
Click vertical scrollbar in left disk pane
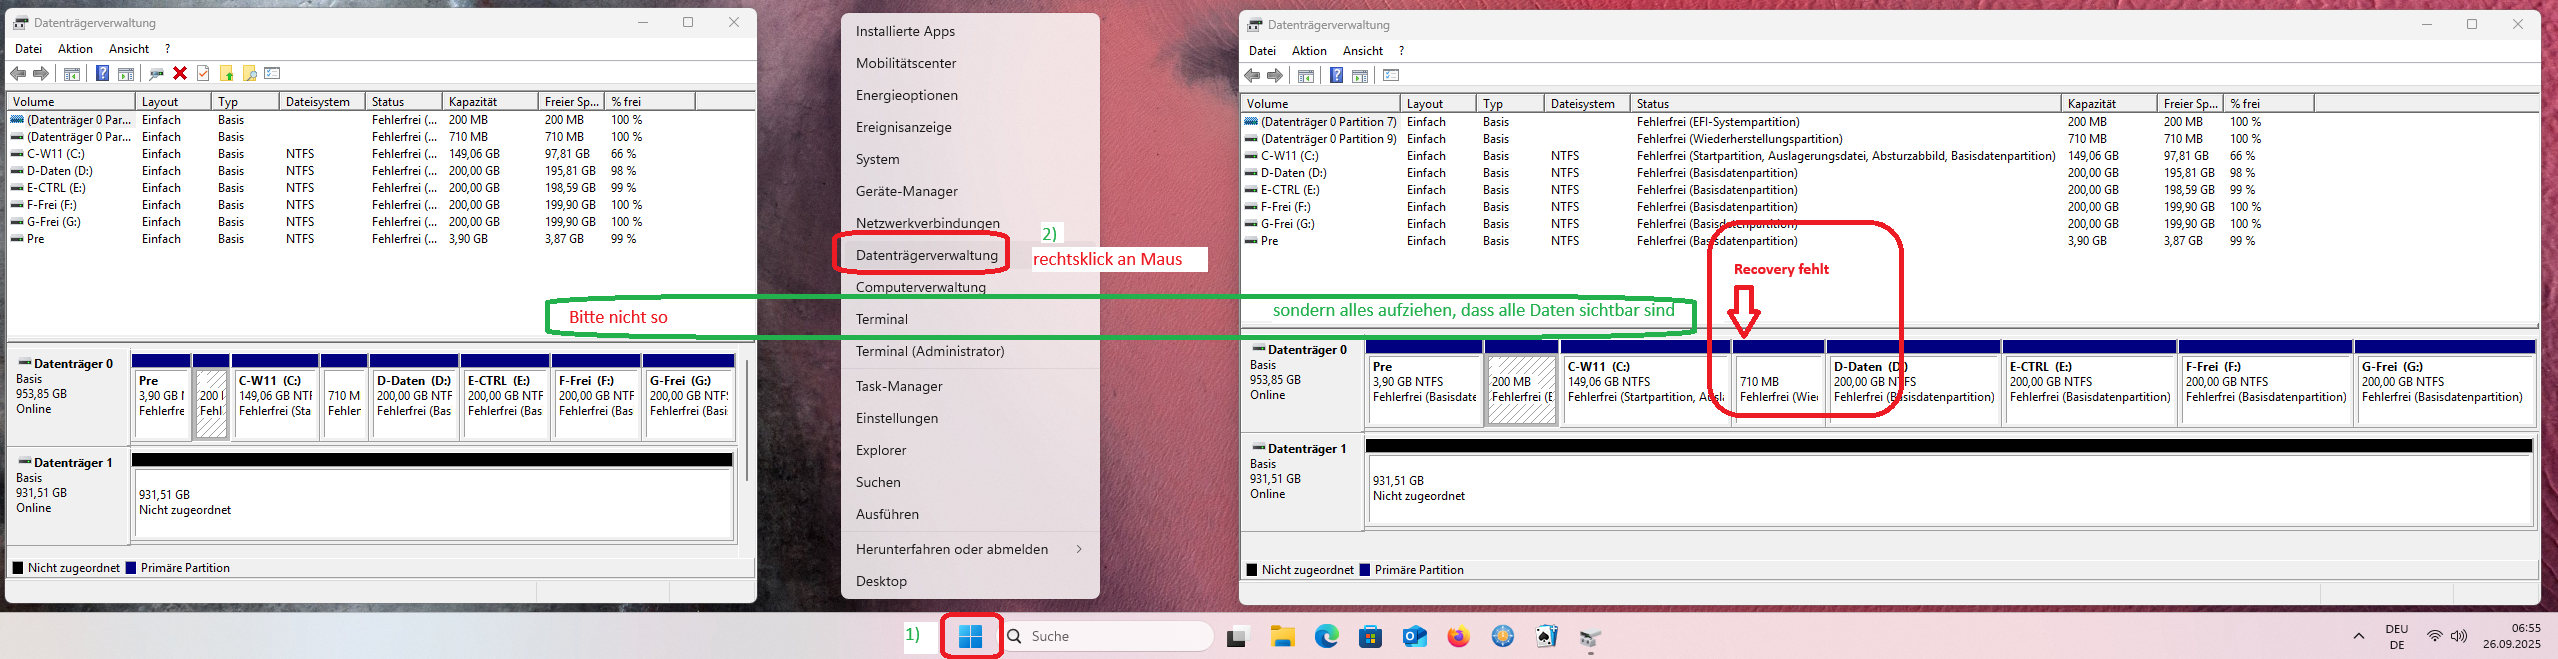pyautogui.click(x=746, y=420)
